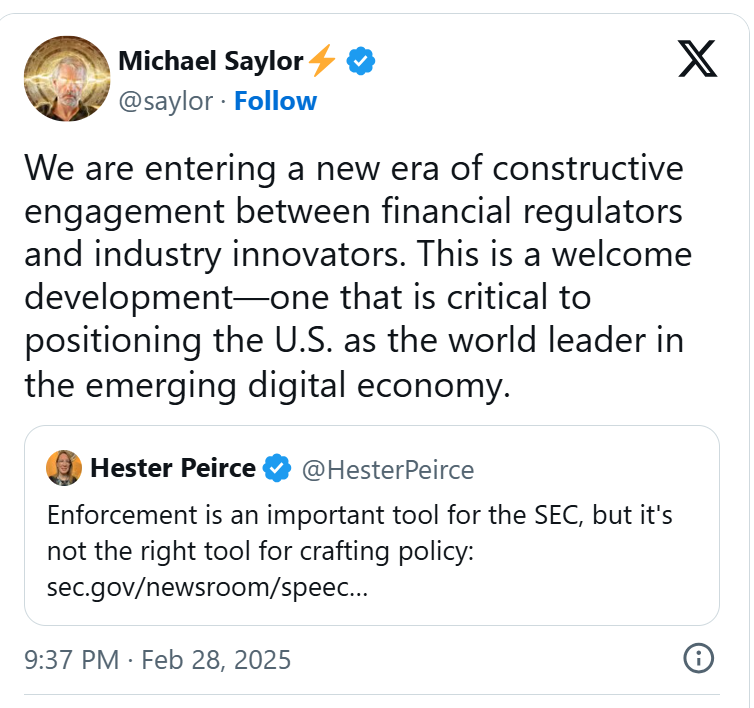Screen dimensions: 754x708
Task: Open the Twitter info icon
Action: click(697, 659)
